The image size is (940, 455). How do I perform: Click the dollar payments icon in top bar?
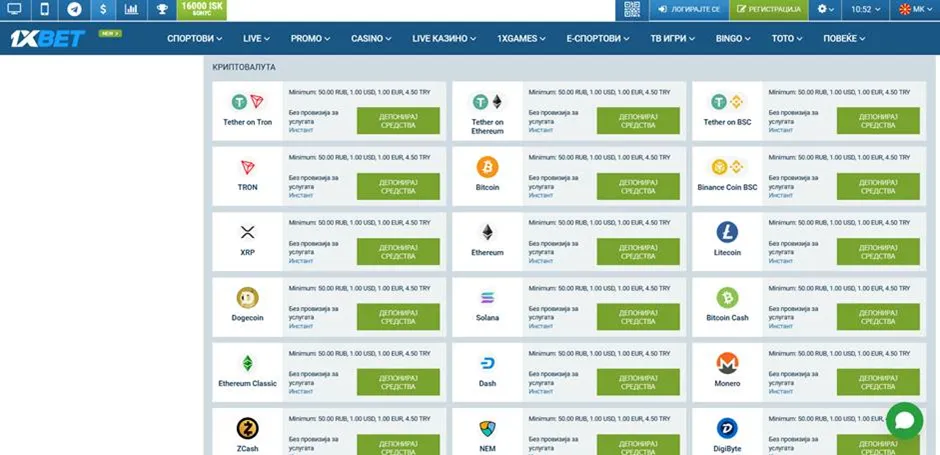pos(104,10)
